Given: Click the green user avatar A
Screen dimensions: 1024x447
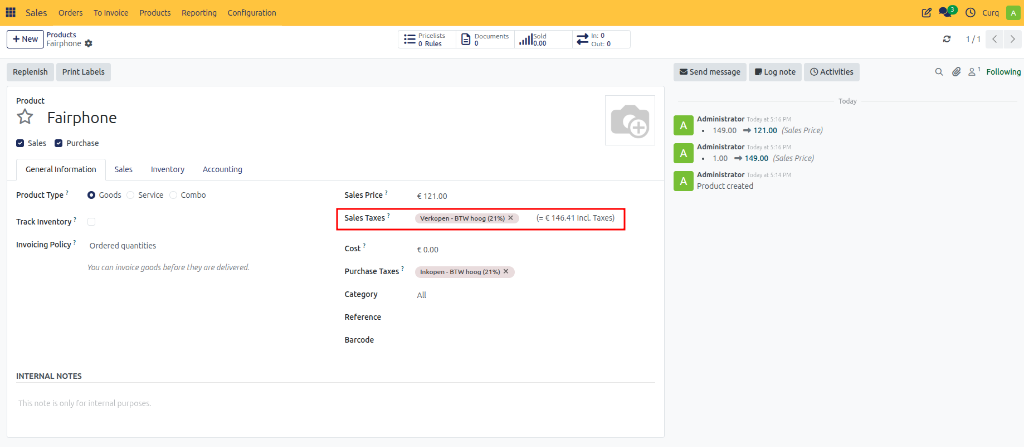Looking at the screenshot, I should click(x=1012, y=12).
